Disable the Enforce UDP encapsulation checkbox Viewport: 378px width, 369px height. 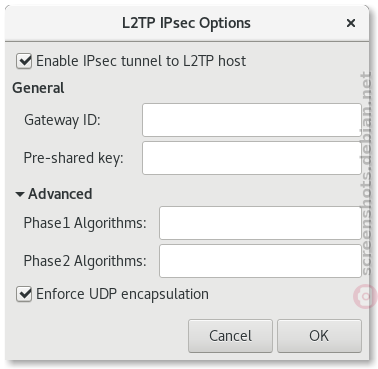(x=24, y=294)
